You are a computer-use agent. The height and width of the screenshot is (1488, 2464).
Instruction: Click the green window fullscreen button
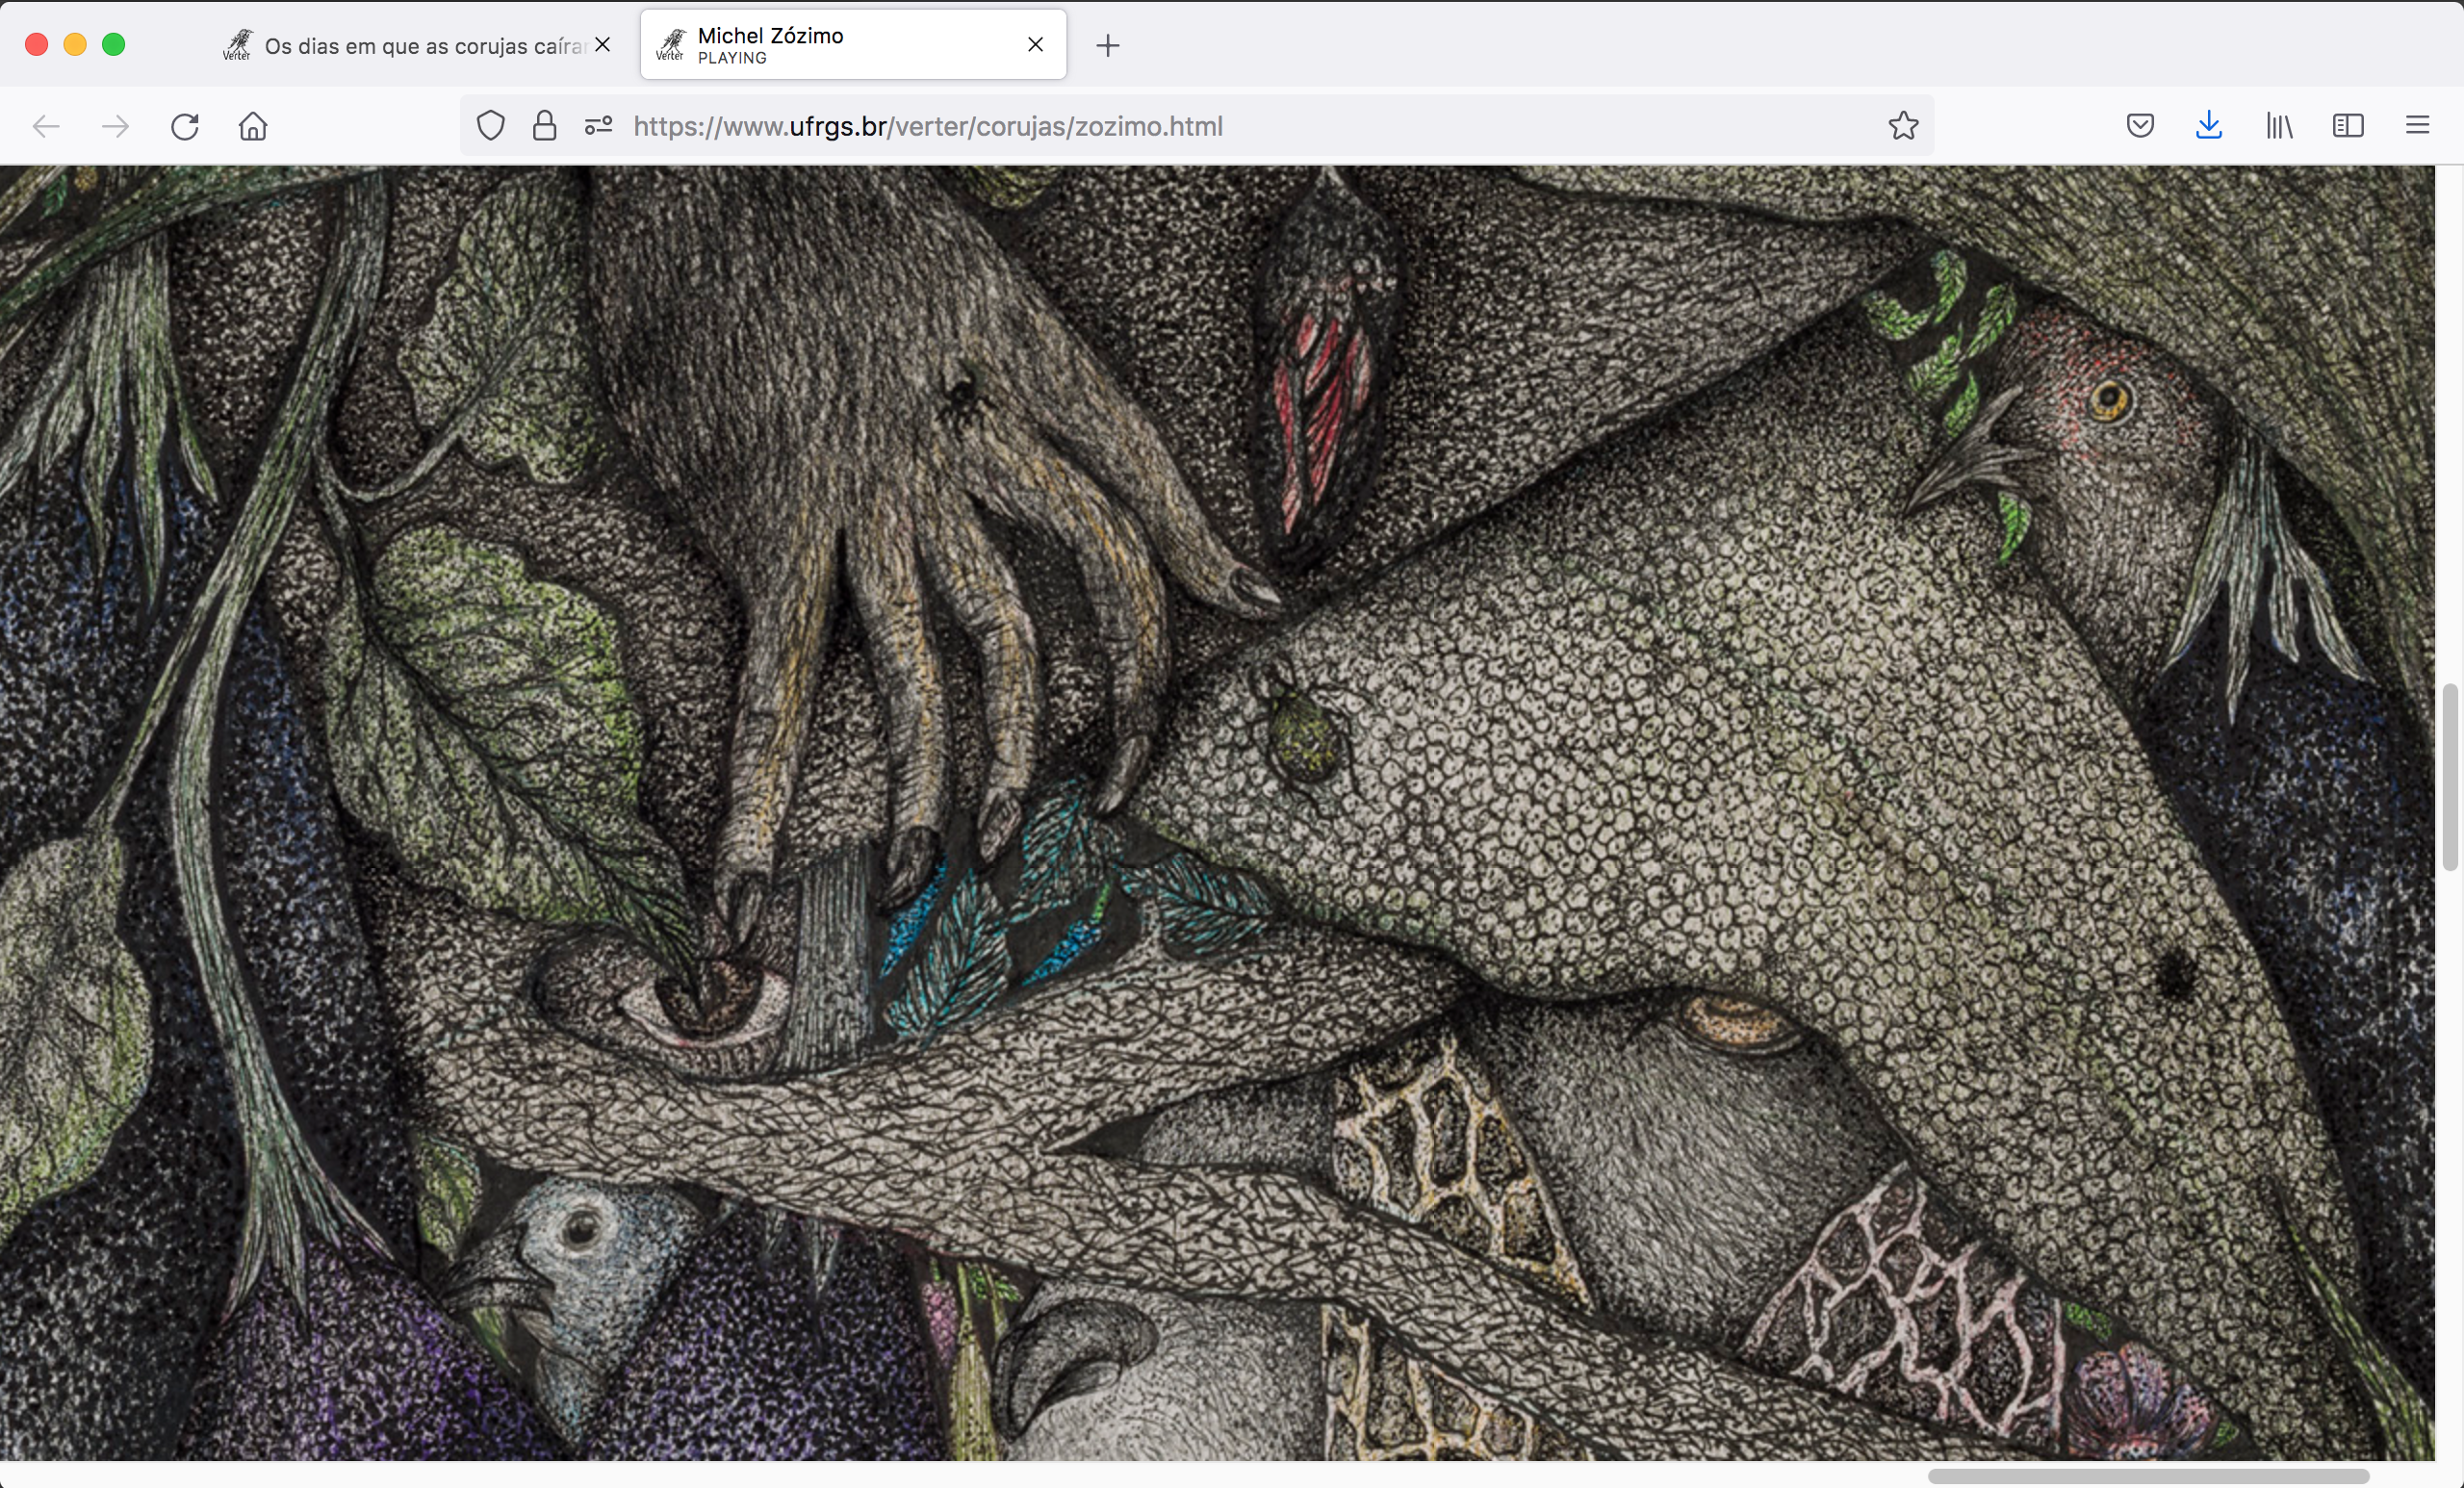[x=114, y=45]
